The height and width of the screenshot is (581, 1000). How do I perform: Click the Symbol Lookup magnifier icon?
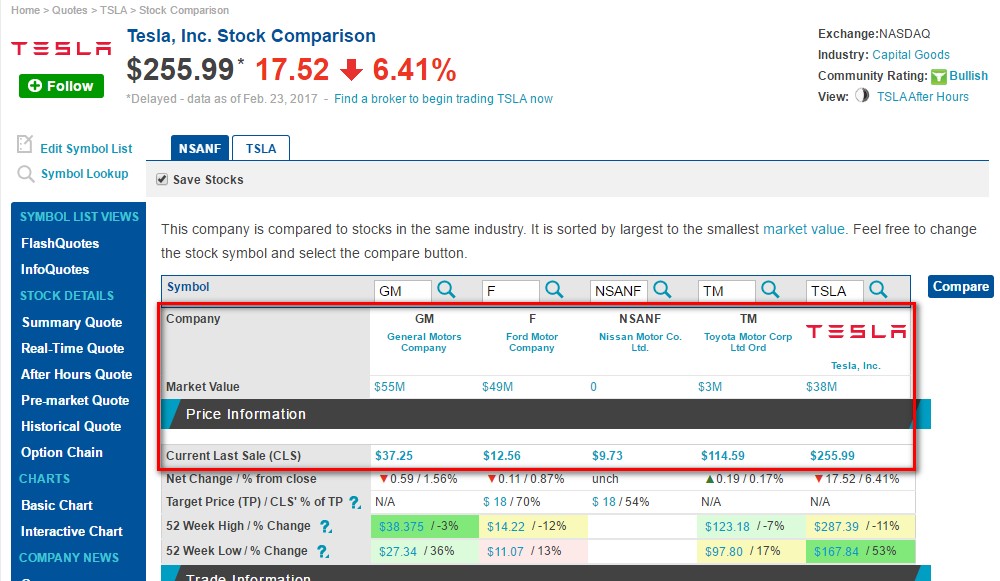(x=26, y=173)
